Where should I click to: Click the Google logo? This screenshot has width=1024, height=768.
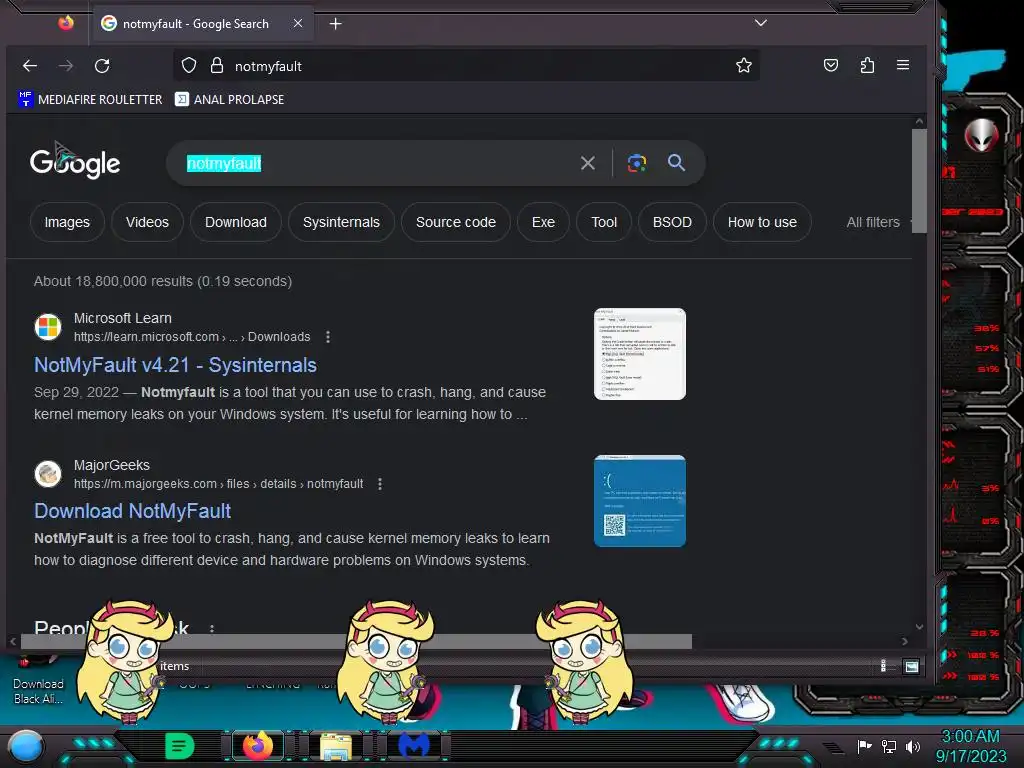tap(74, 162)
